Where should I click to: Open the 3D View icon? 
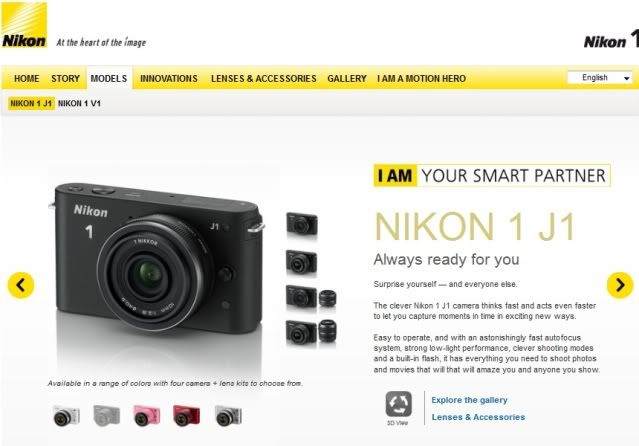(399, 404)
